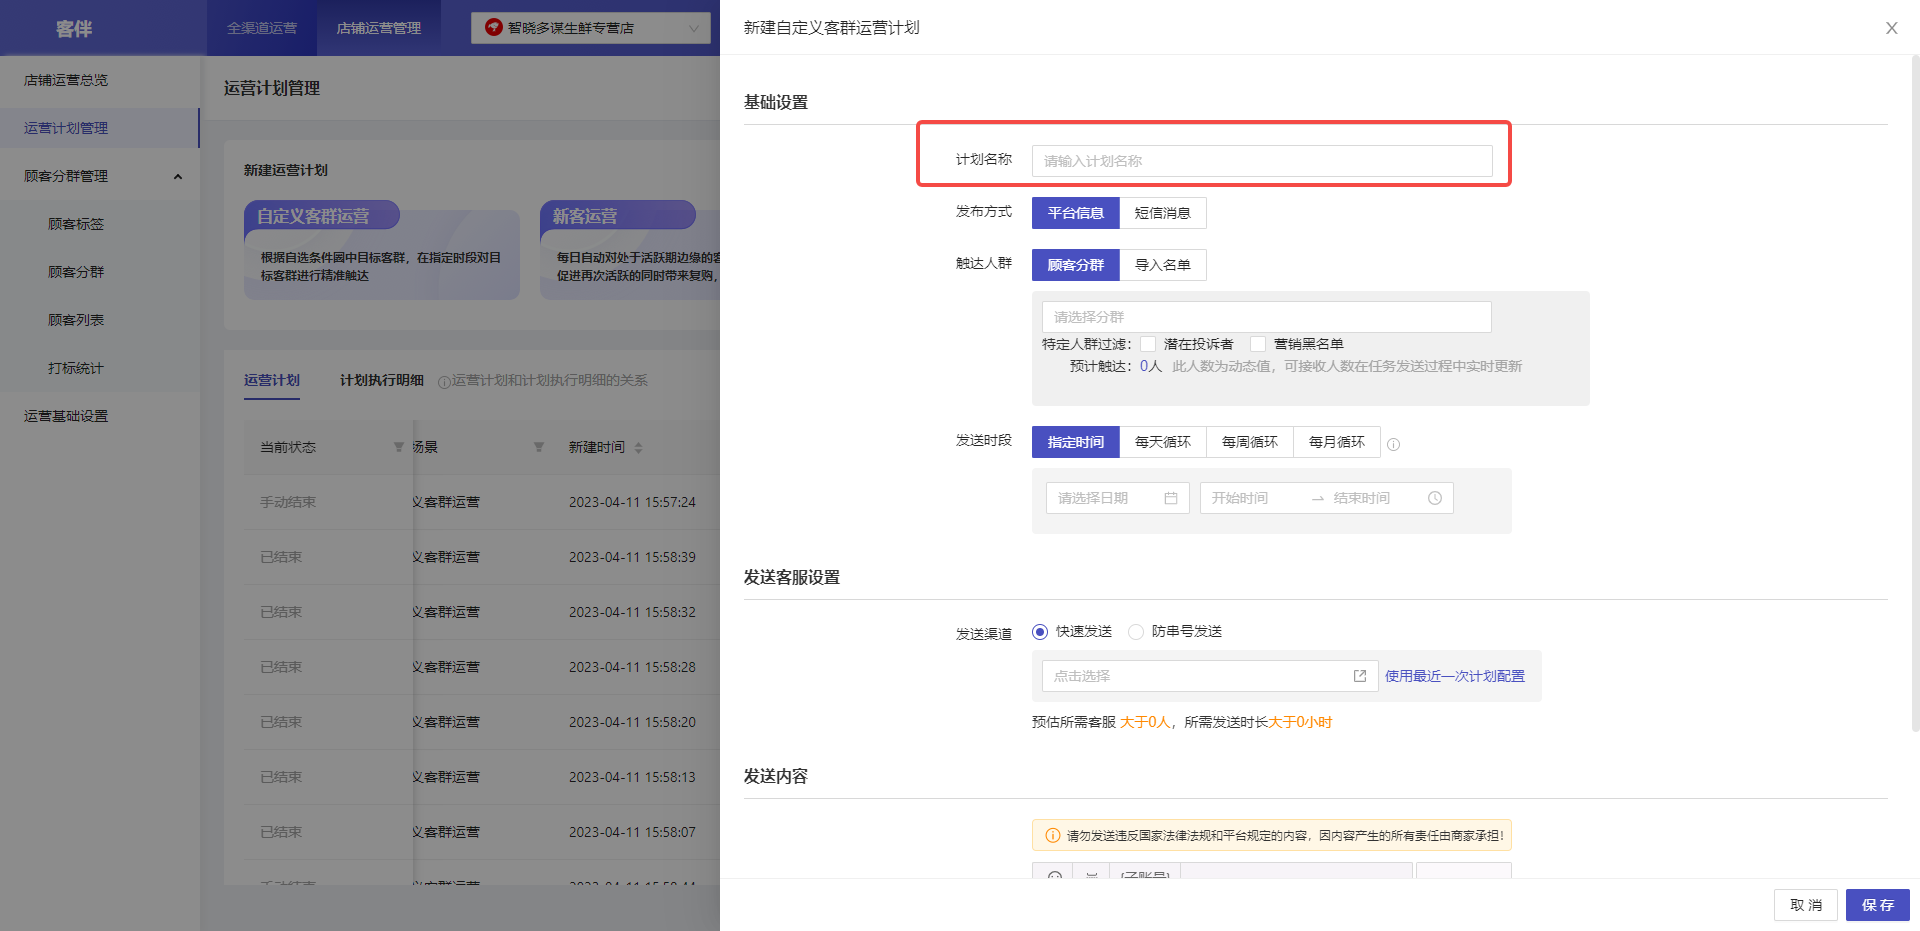Click the 保存 button
This screenshot has width=1920, height=931.
pos(1878,905)
